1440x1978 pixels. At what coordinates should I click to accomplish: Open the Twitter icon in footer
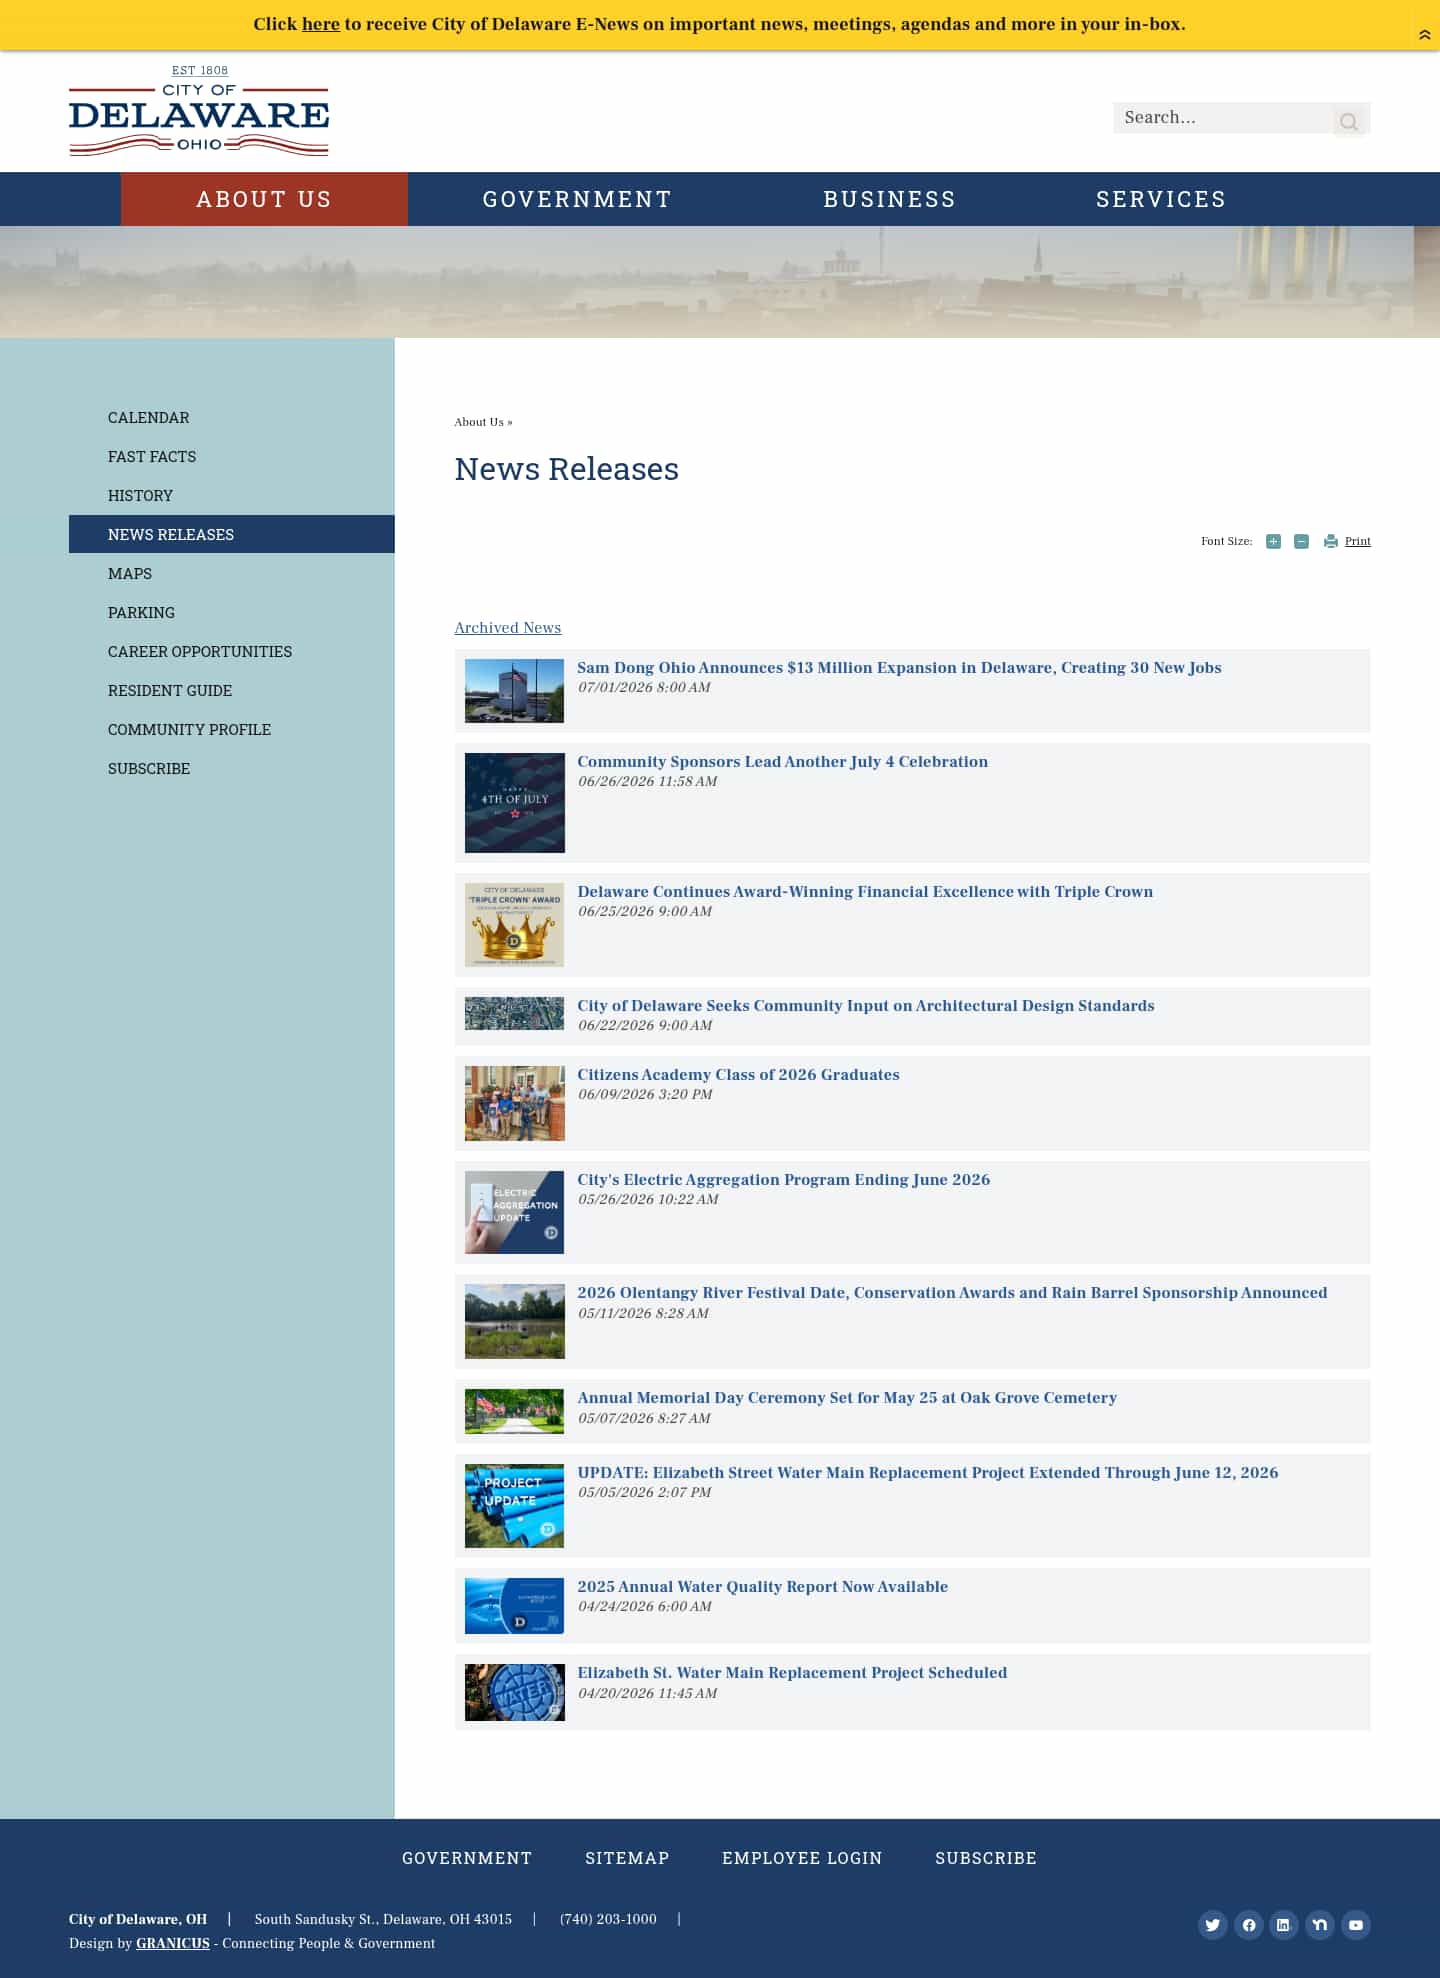pos(1213,1924)
